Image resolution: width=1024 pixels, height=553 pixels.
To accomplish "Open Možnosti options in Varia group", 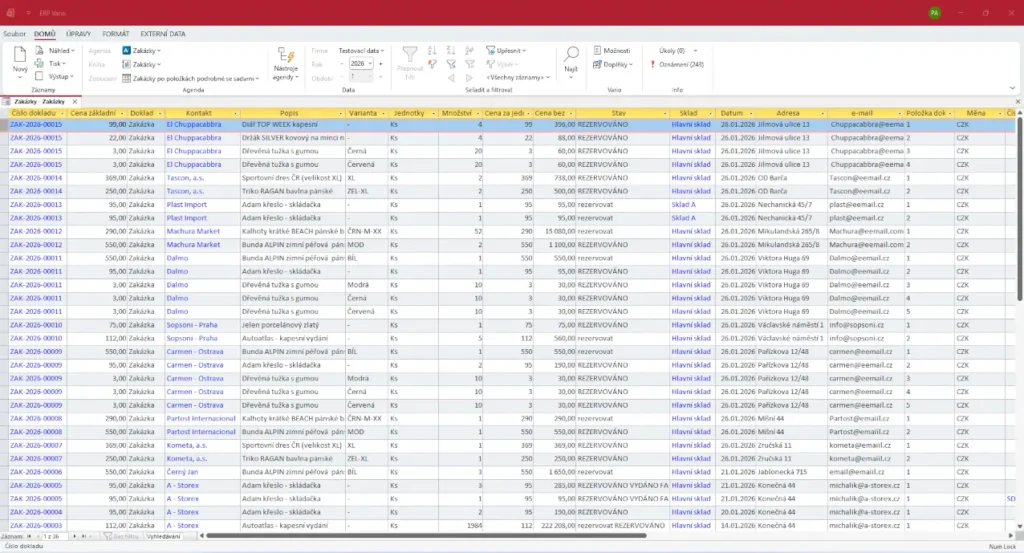I will (612, 50).
